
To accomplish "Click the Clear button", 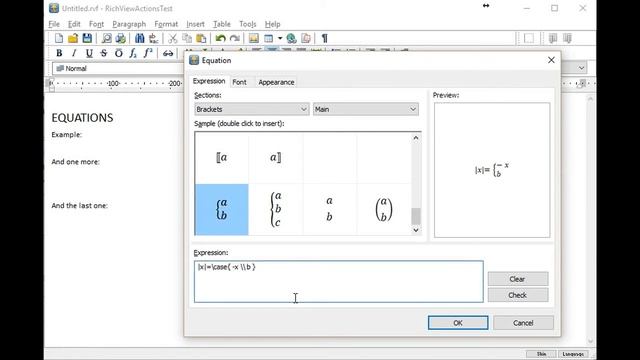I will (x=518, y=279).
